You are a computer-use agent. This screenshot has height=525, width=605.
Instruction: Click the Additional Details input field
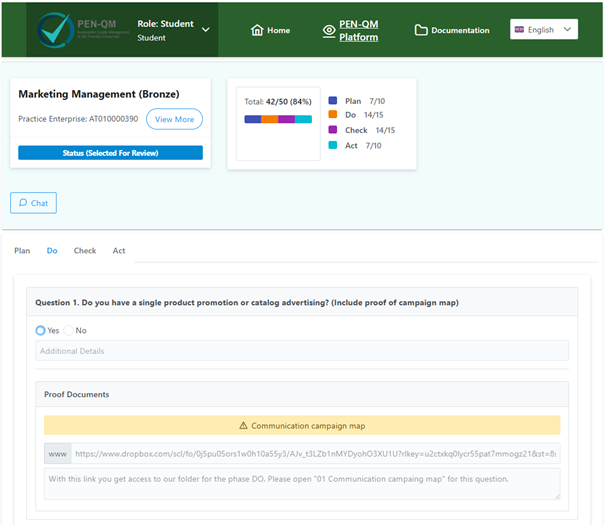pos(302,351)
